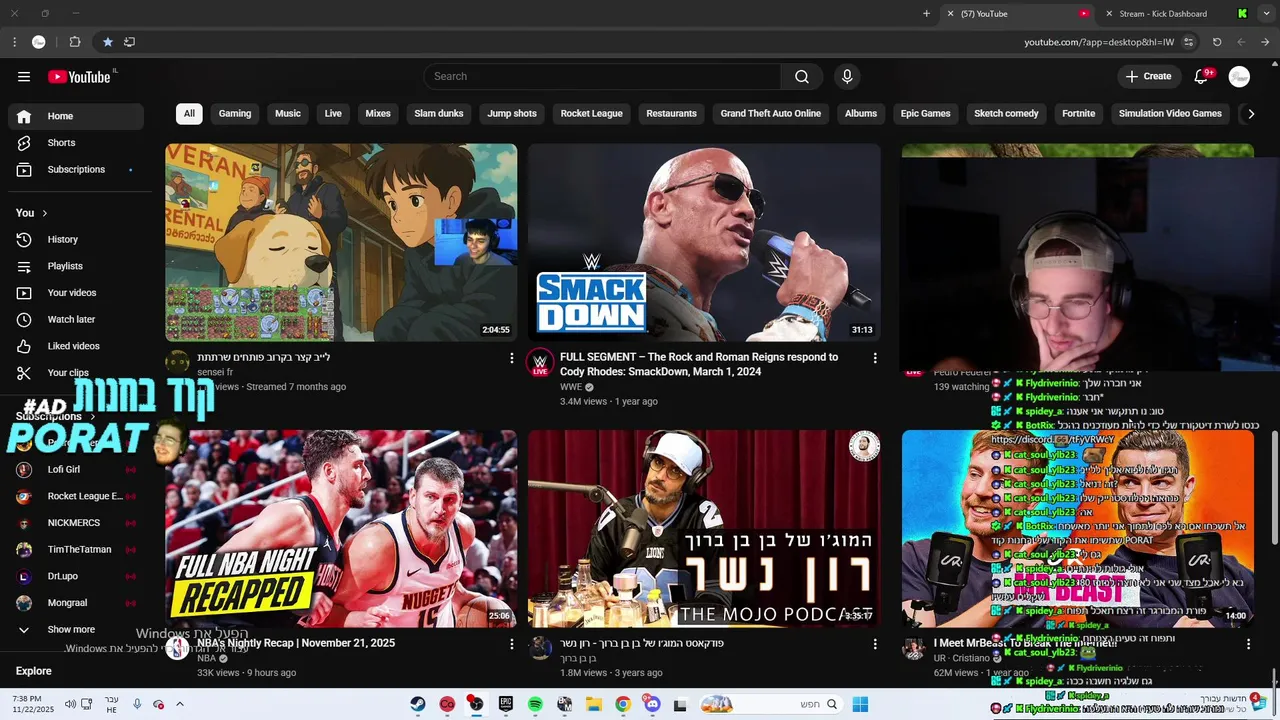Open the notifications bell

pos(1202,77)
